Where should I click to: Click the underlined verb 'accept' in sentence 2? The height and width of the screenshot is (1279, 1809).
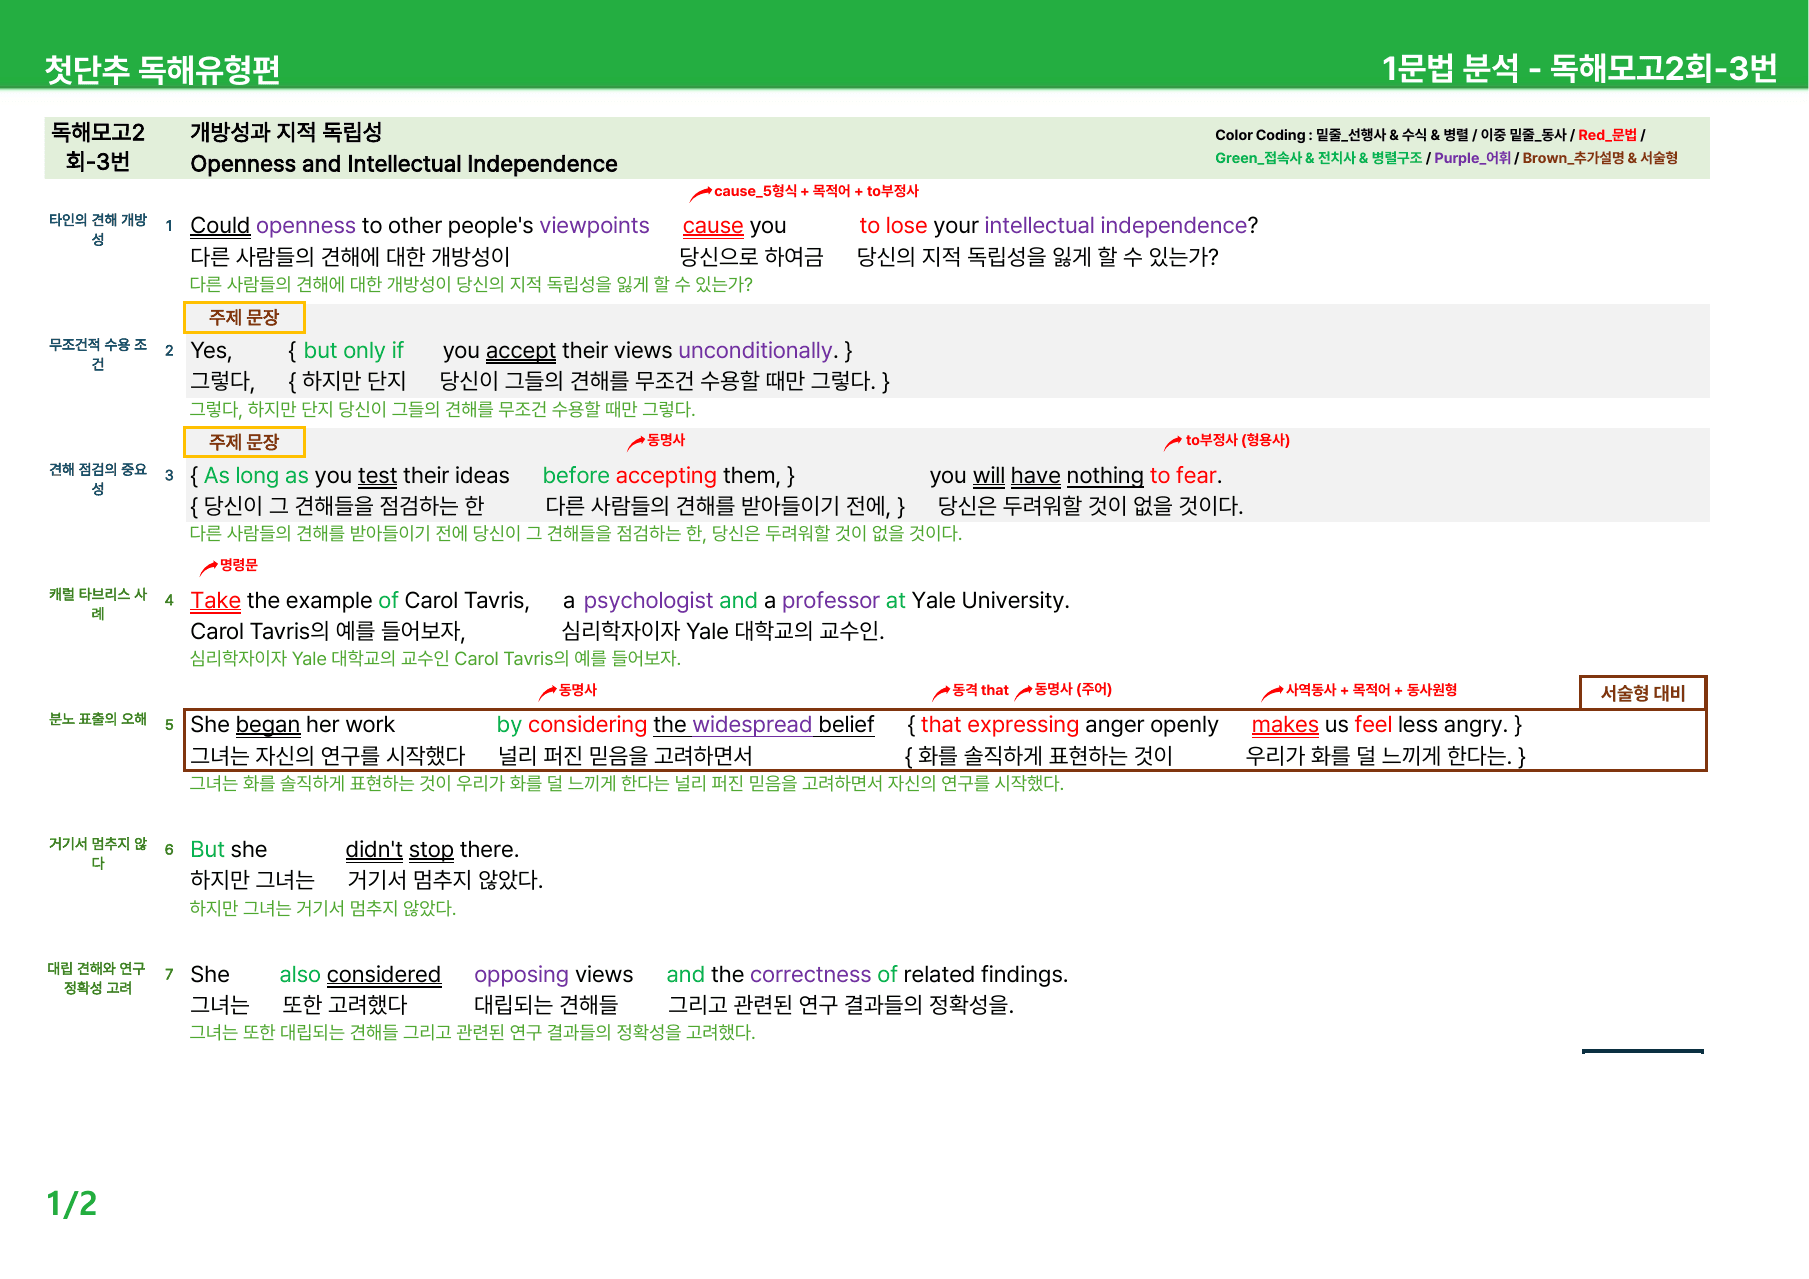click(520, 351)
